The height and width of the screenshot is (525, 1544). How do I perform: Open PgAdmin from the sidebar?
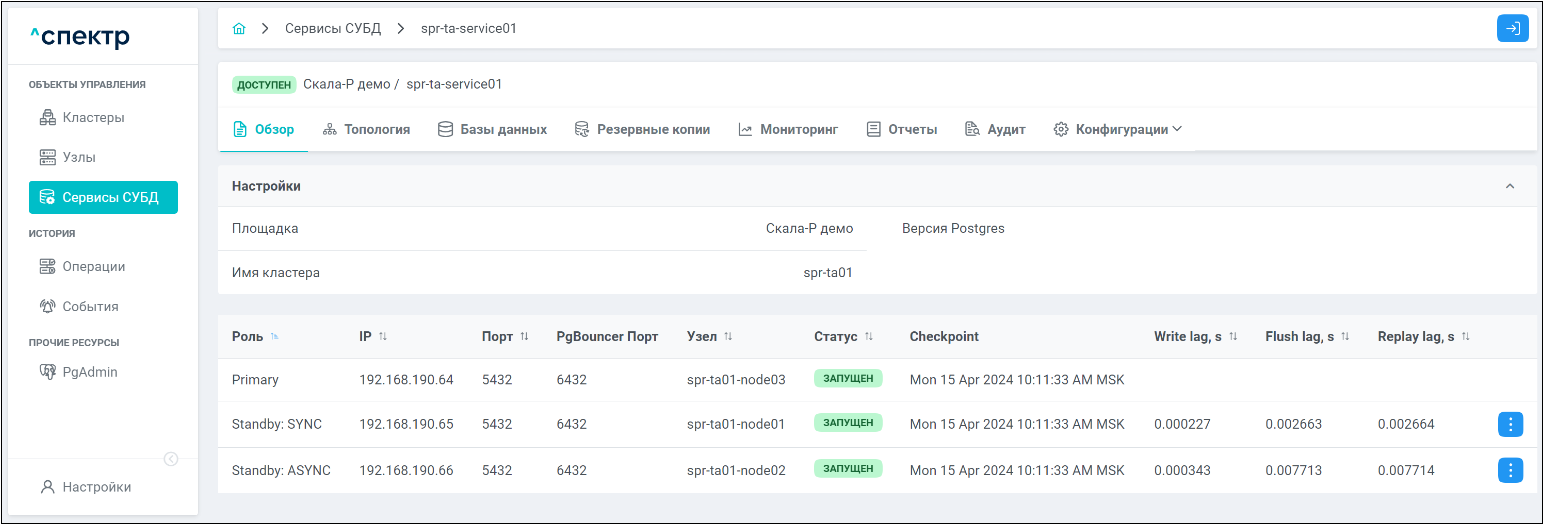click(x=89, y=372)
